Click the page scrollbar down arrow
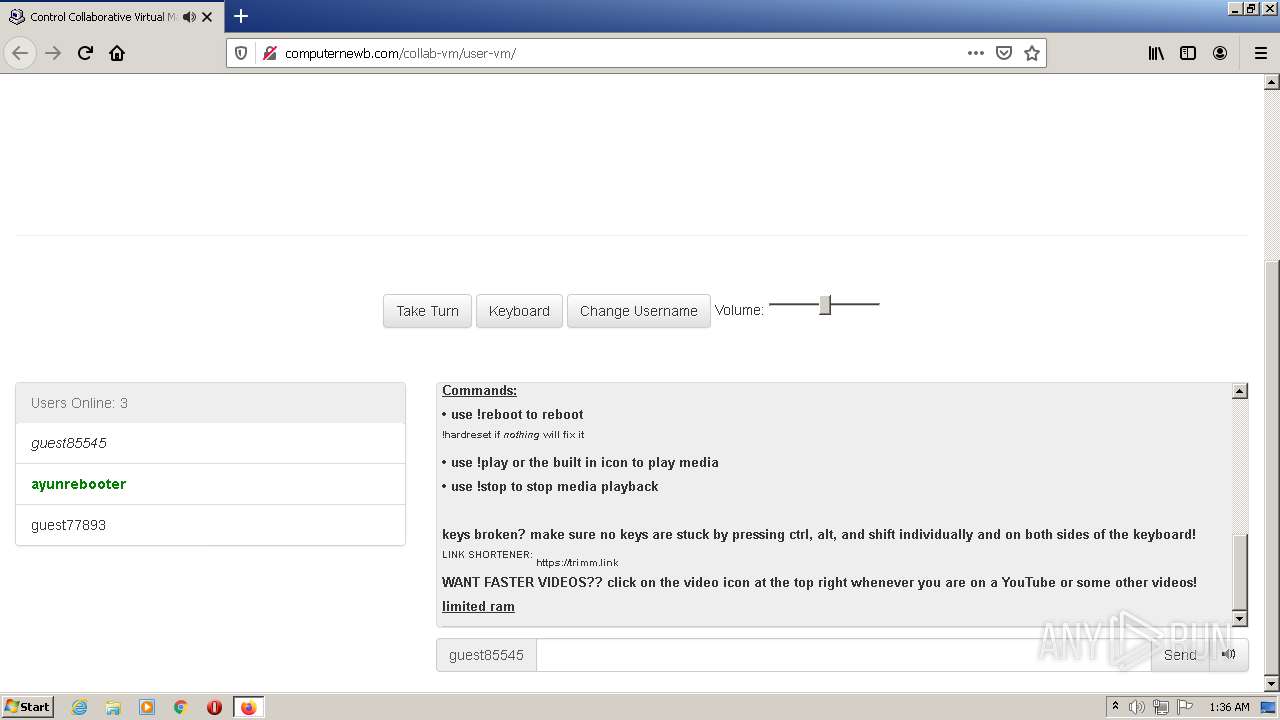 tap(1272, 684)
